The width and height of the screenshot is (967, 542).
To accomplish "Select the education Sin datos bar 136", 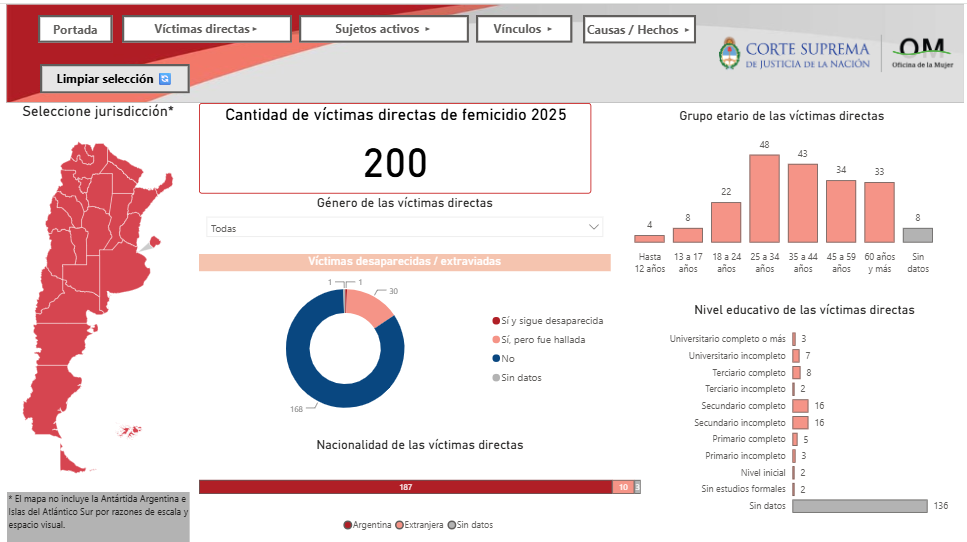I will (x=860, y=506).
